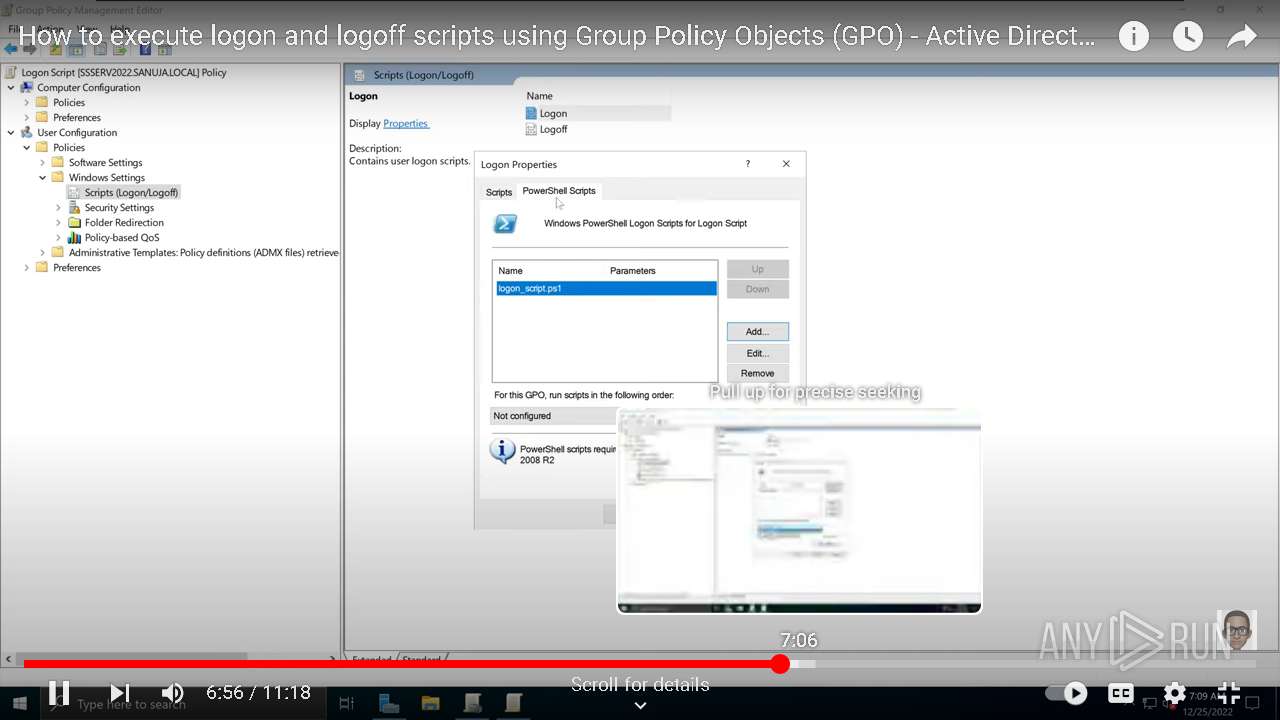The image size is (1280, 720).
Task: Expand the Administrative Templates node
Action: pos(43,252)
